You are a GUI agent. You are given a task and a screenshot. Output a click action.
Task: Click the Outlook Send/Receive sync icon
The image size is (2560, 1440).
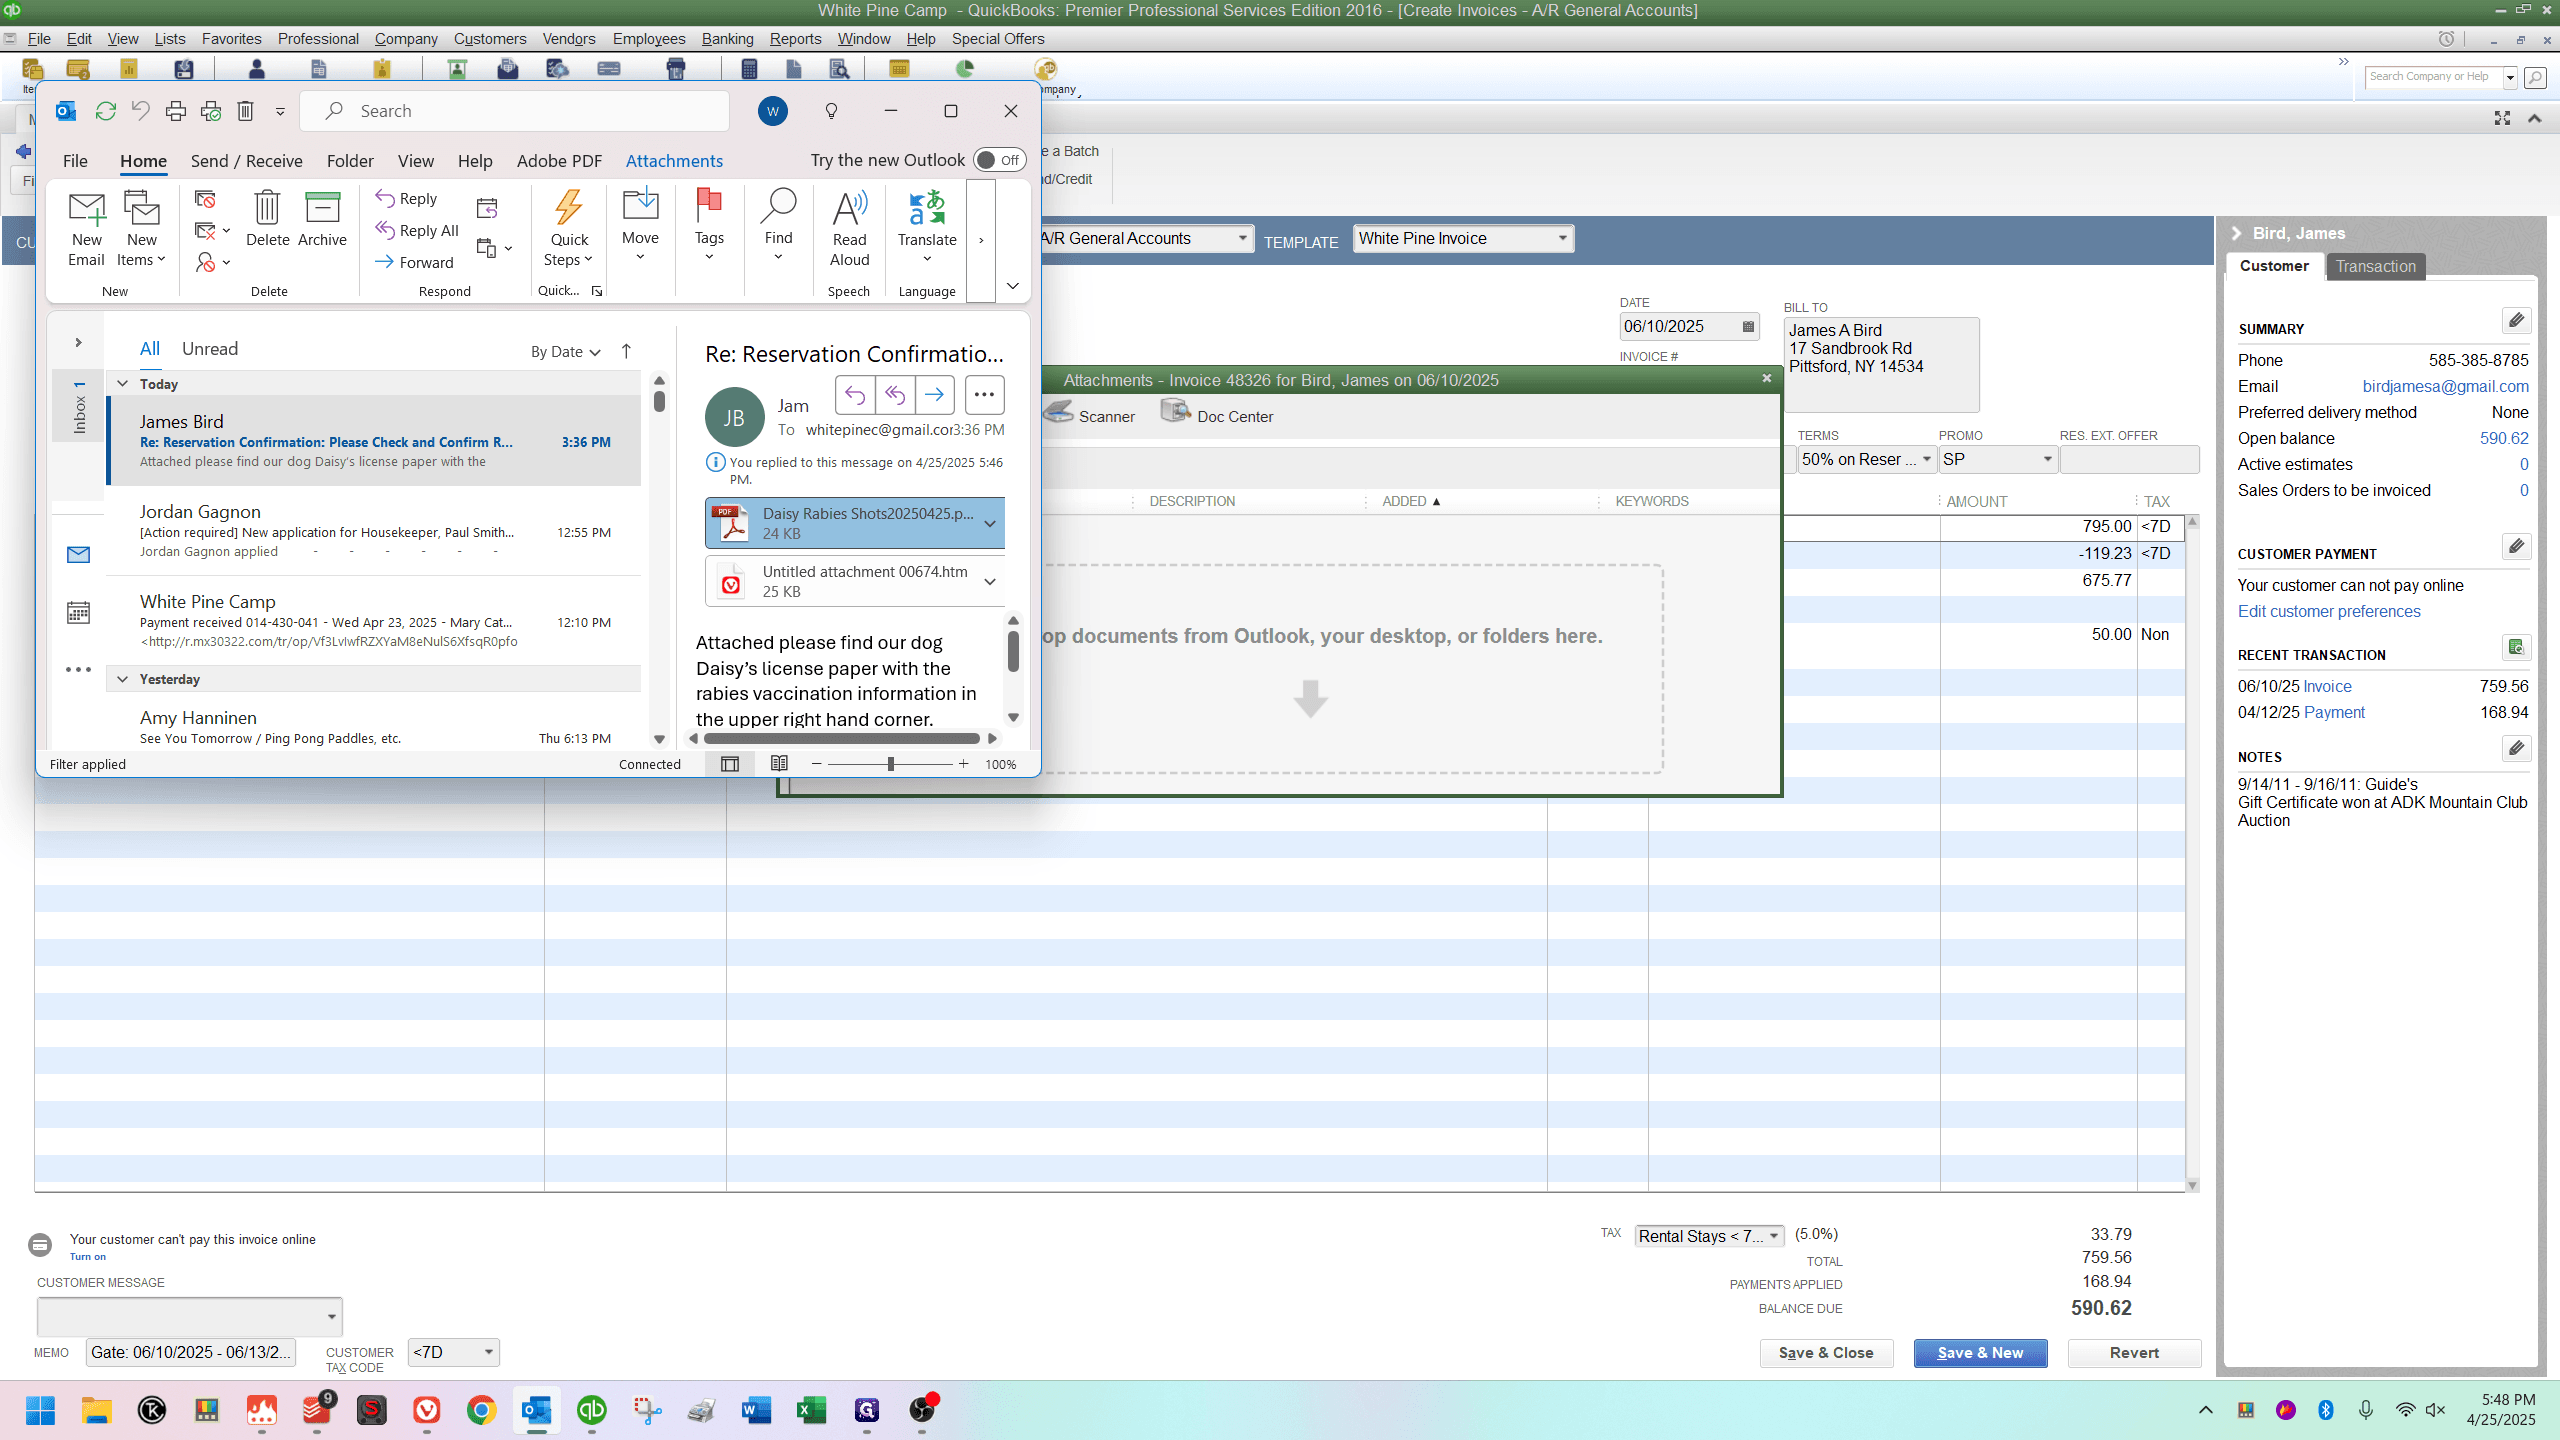click(105, 111)
